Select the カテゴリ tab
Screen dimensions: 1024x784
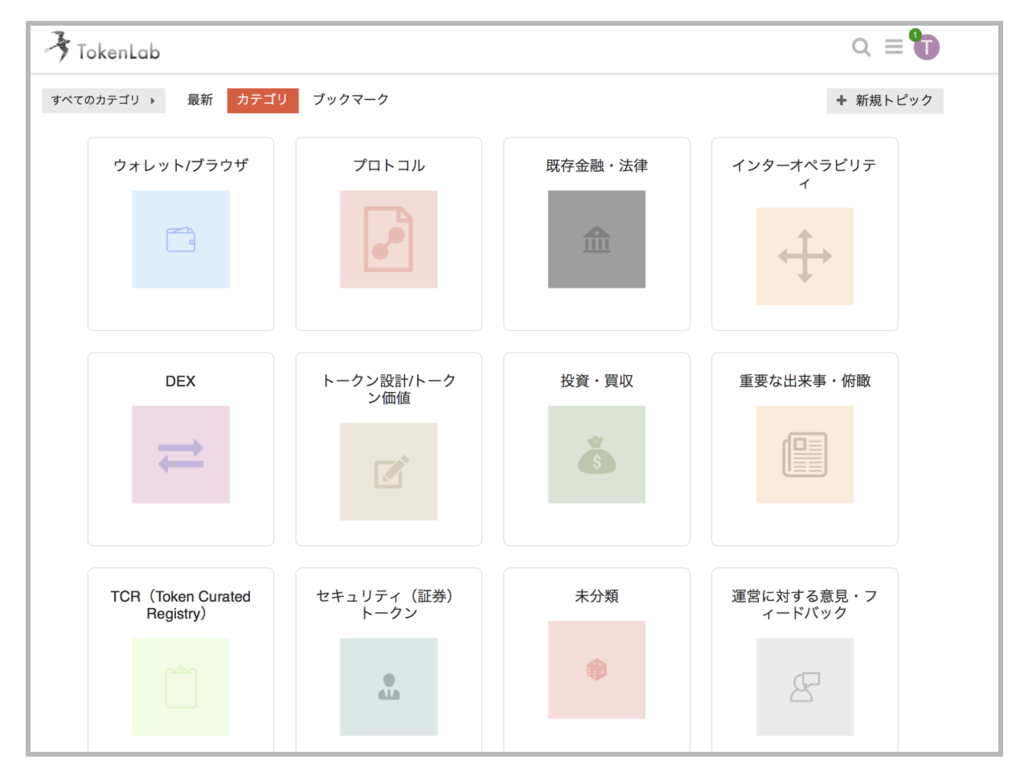263,100
